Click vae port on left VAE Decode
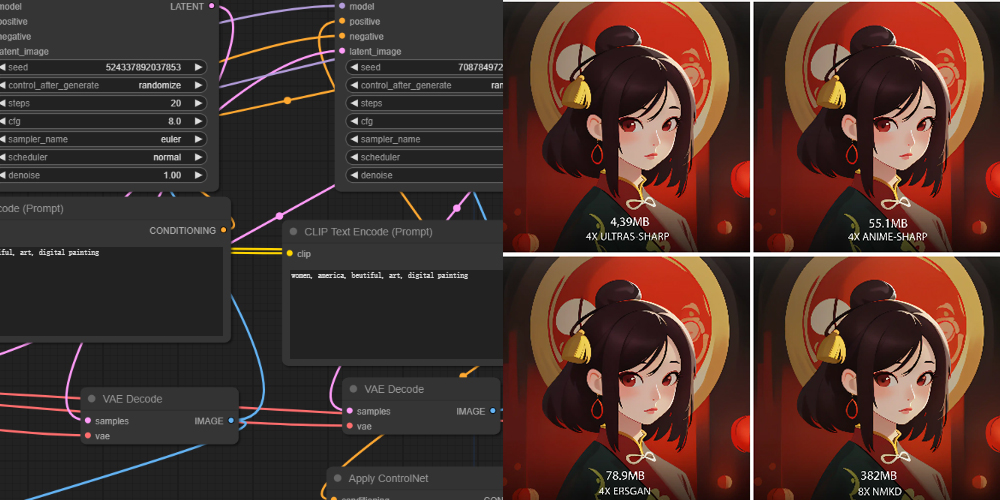 [x=88, y=436]
